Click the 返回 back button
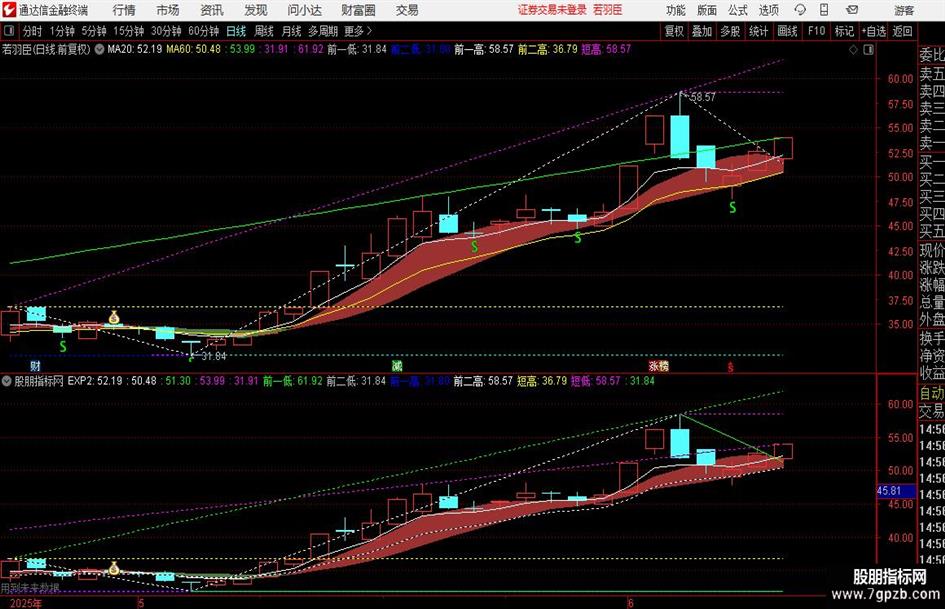 (x=902, y=31)
